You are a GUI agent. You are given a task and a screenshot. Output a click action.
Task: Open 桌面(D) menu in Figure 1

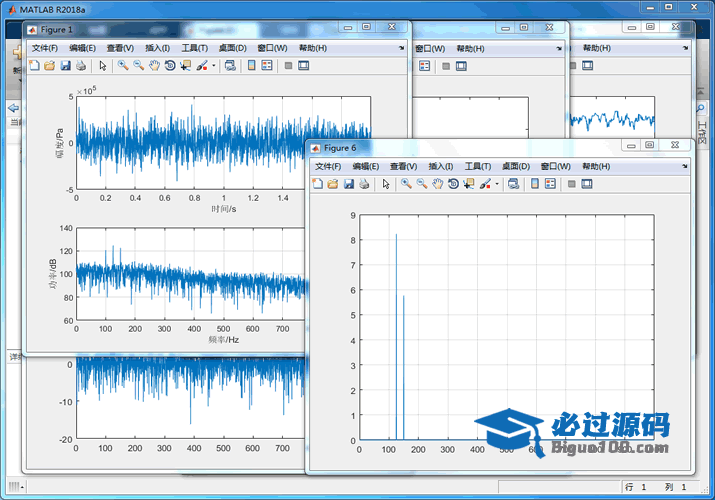233,48
